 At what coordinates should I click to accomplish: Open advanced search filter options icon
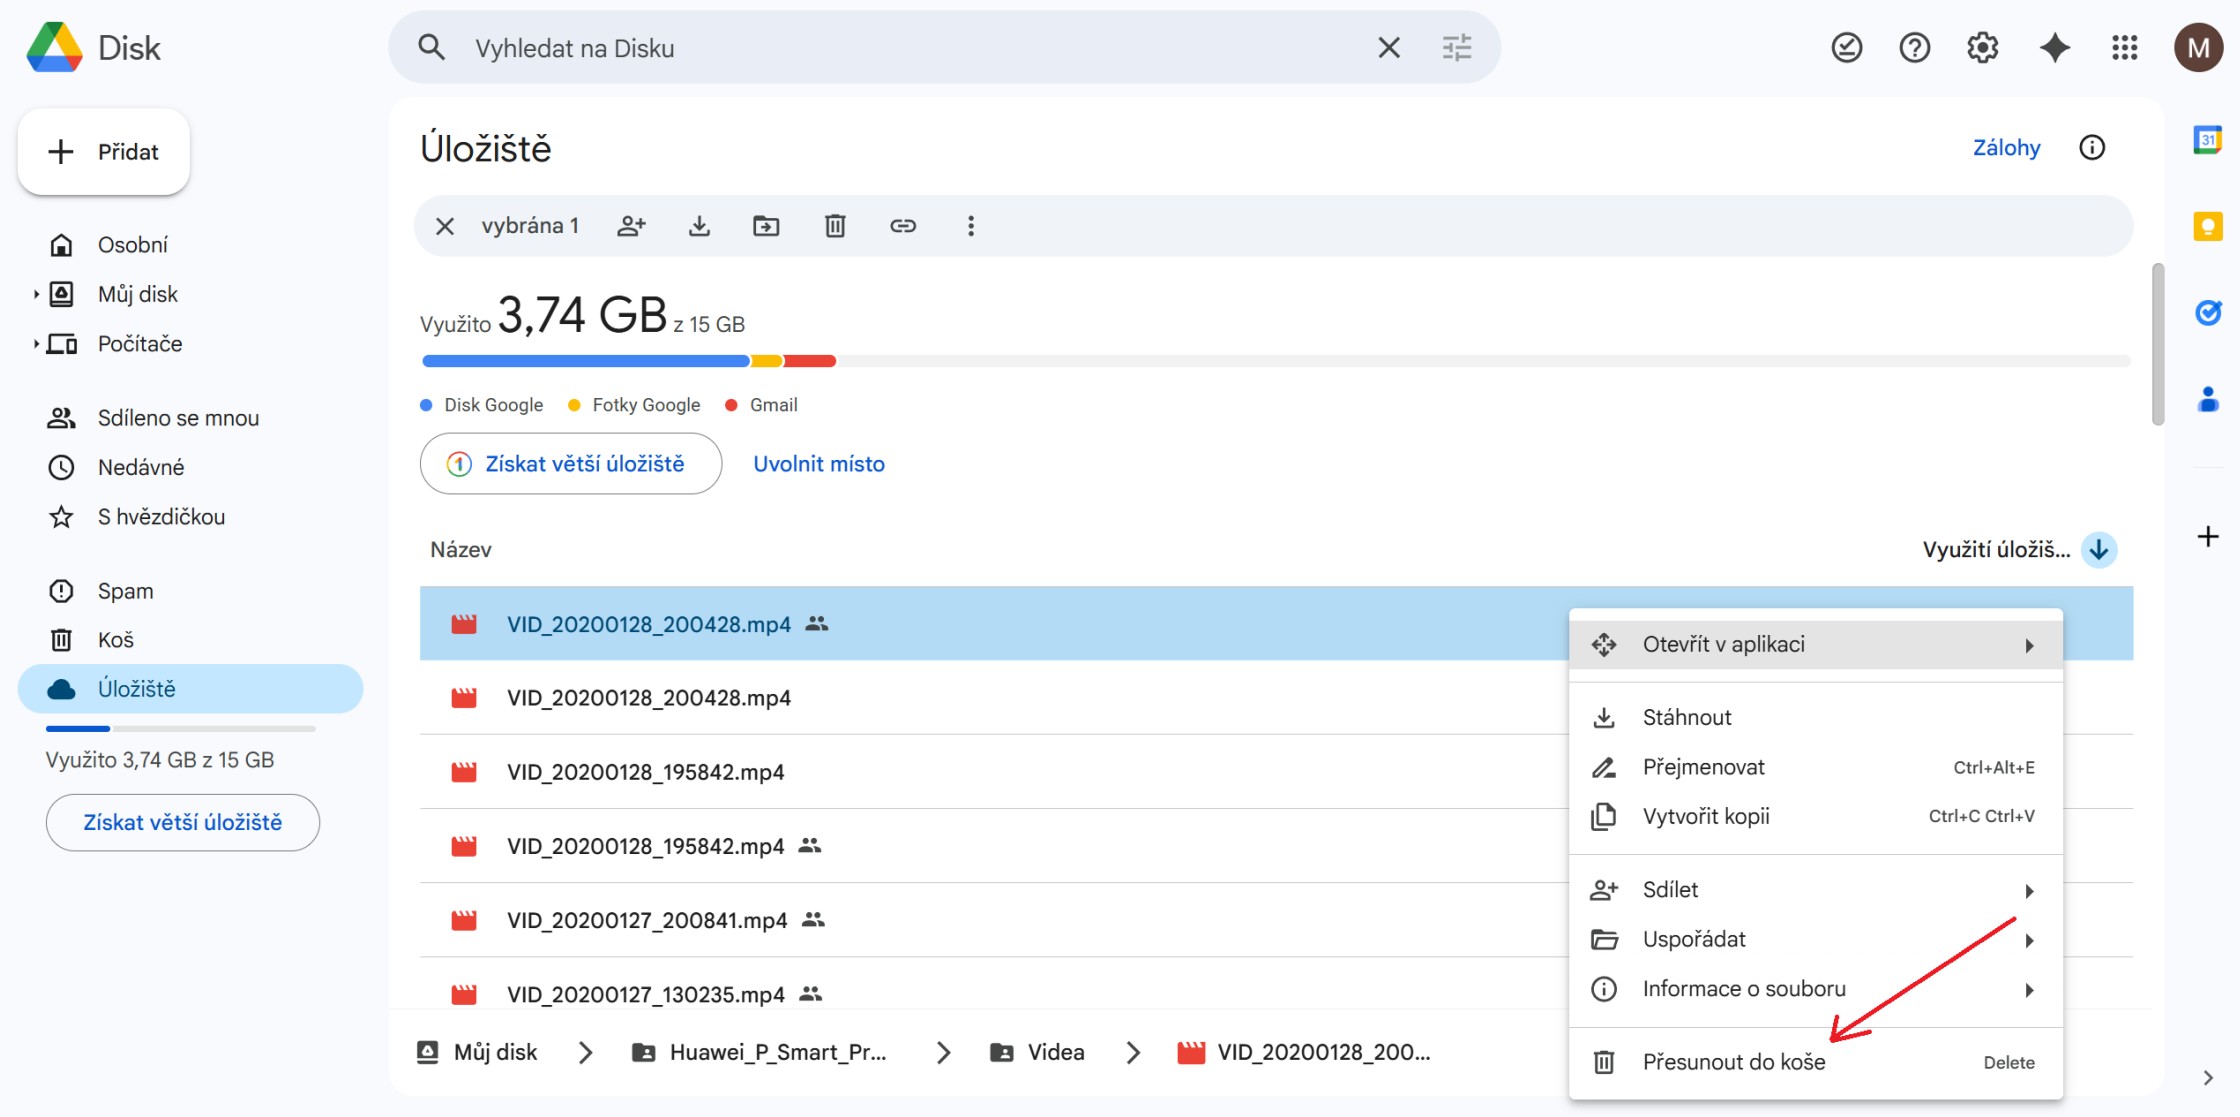click(1457, 48)
